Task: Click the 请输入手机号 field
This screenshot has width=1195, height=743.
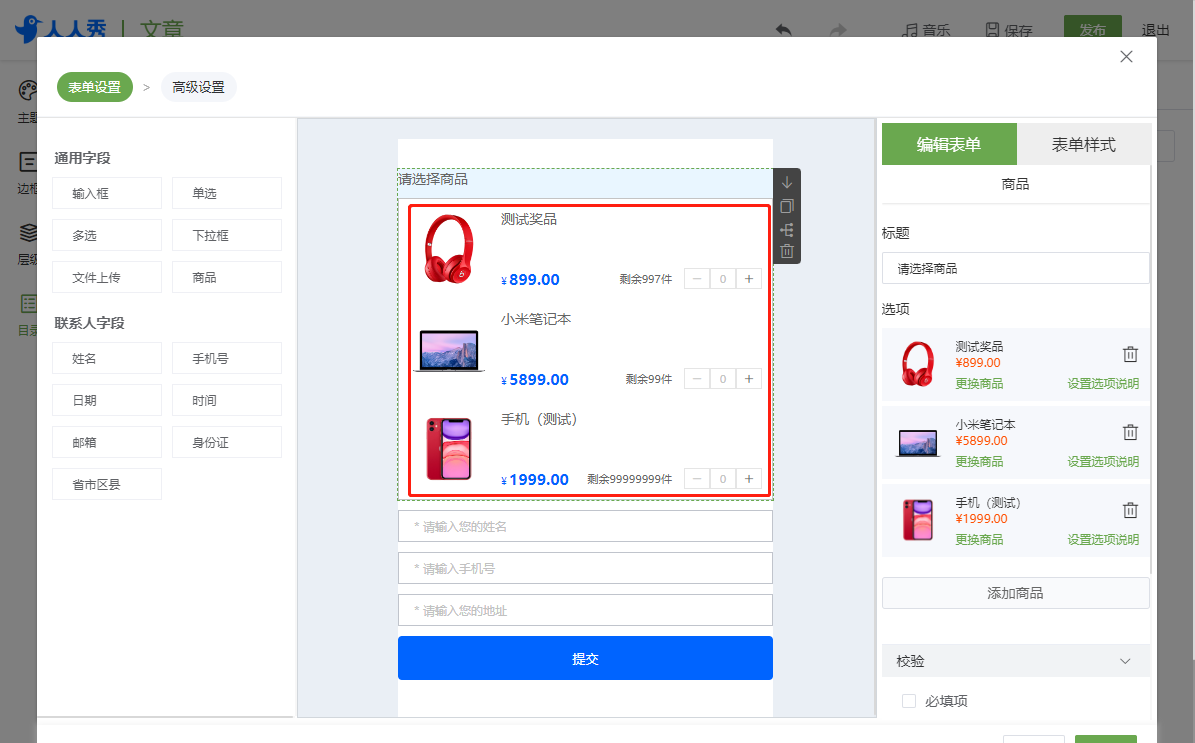Action: (x=585, y=568)
